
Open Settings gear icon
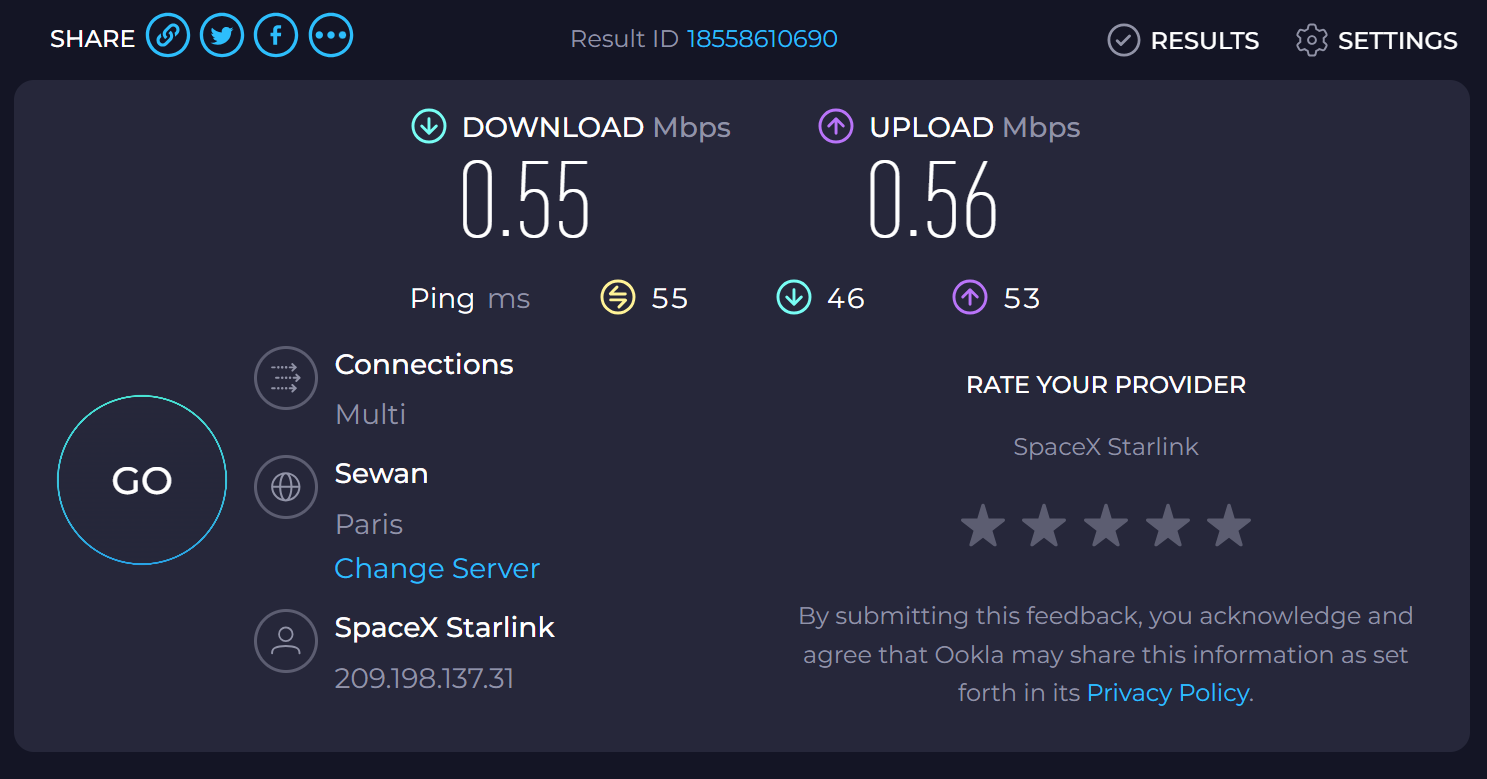pyautogui.click(x=1311, y=40)
